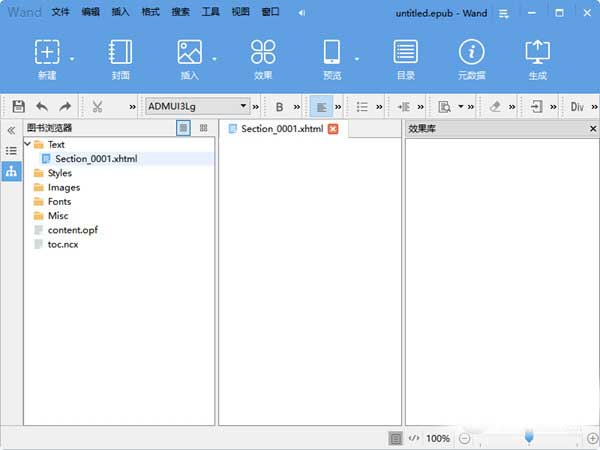Image resolution: width=600 pixels, height=450 pixels.
Task: Open the 目录 table of contents icon
Action: (x=405, y=58)
